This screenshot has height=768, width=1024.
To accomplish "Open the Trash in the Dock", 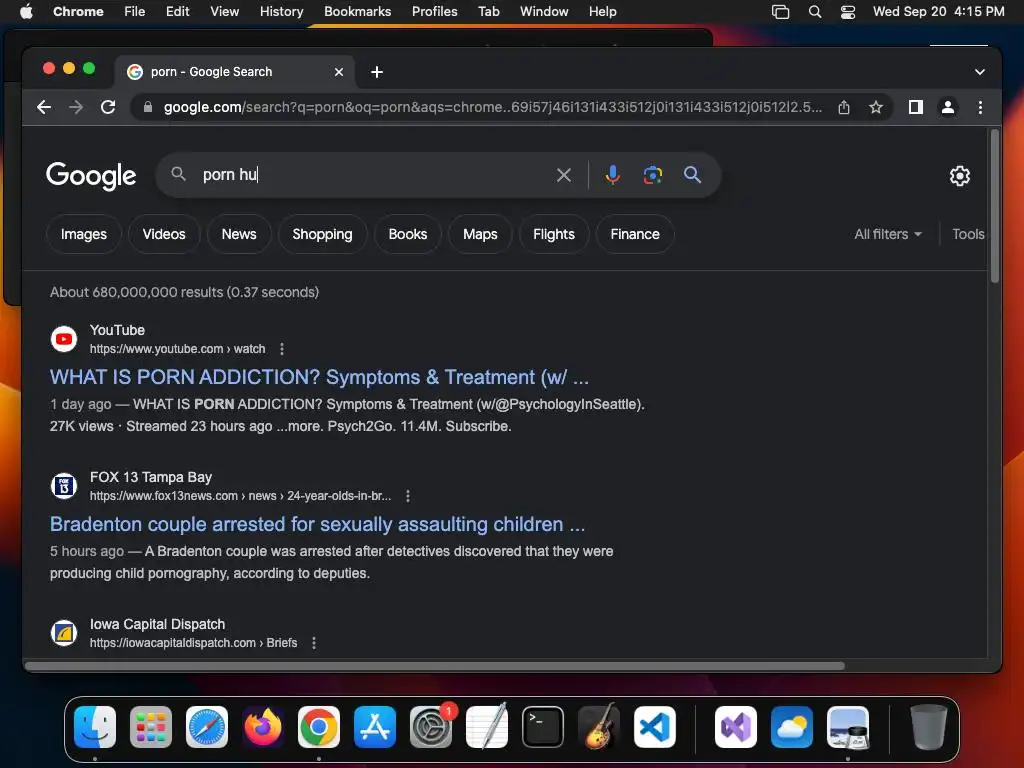I will pos(928,727).
